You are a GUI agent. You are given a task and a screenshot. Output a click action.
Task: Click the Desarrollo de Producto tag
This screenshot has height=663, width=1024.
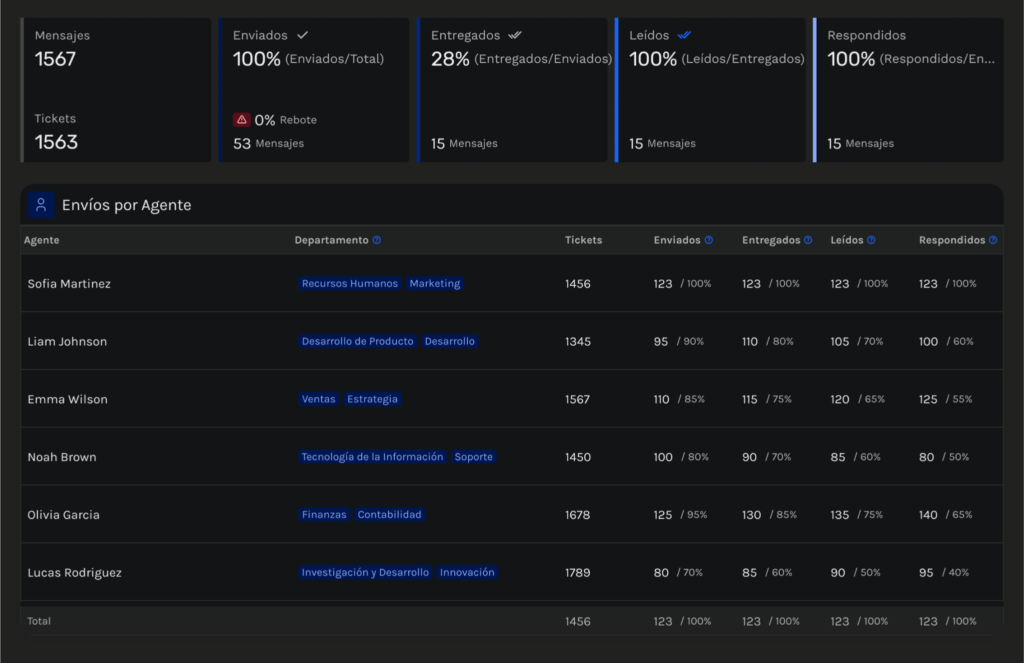[x=357, y=342]
